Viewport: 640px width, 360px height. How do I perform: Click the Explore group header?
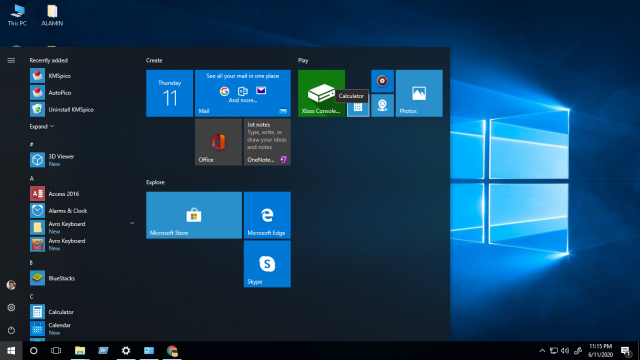click(x=156, y=182)
